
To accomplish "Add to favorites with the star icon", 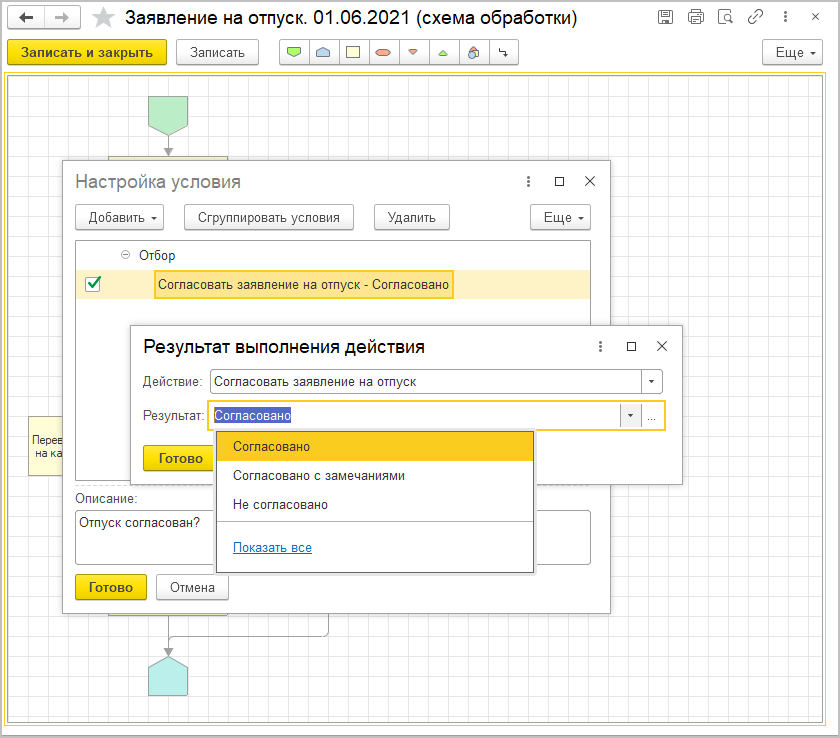I will point(102,18).
